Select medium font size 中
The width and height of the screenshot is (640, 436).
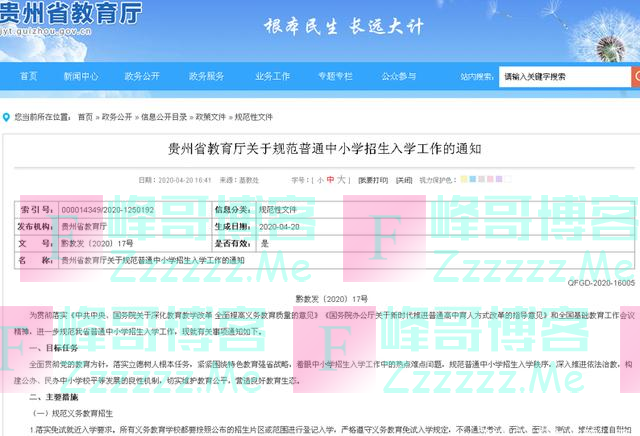[x=330, y=180]
